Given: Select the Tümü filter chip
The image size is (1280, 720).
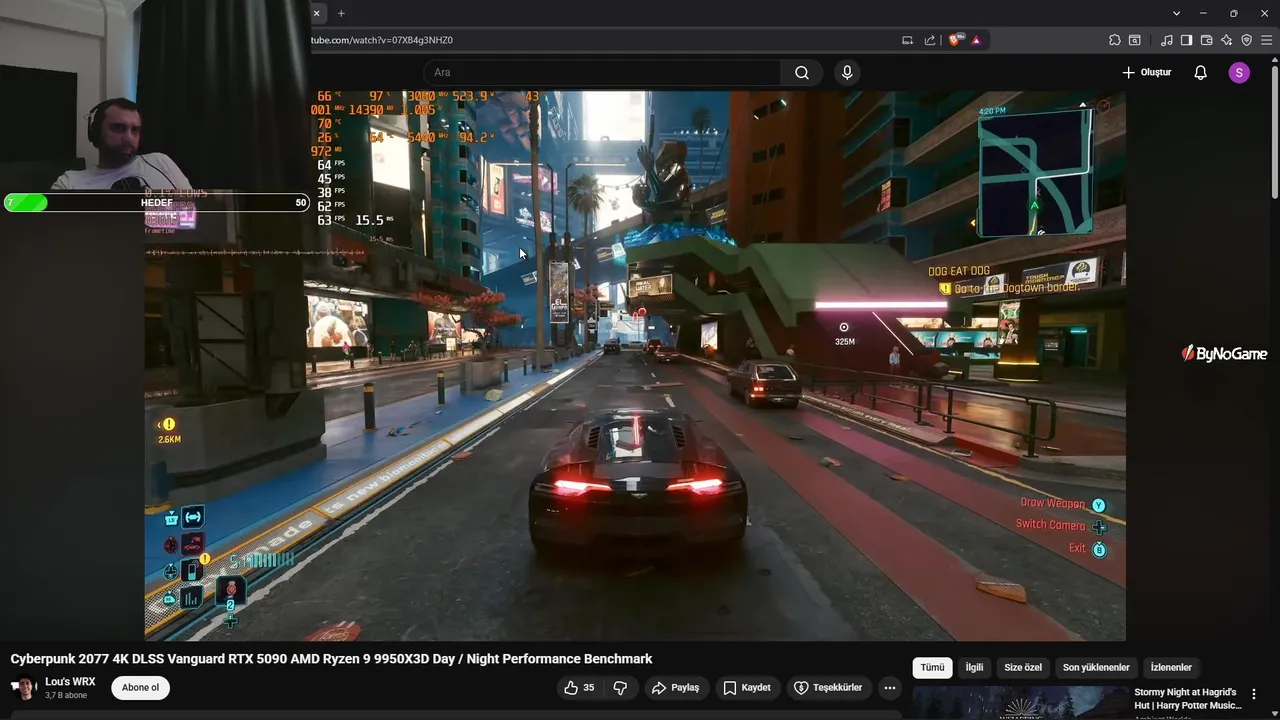Looking at the screenshot, I should (x=932, y=667).
